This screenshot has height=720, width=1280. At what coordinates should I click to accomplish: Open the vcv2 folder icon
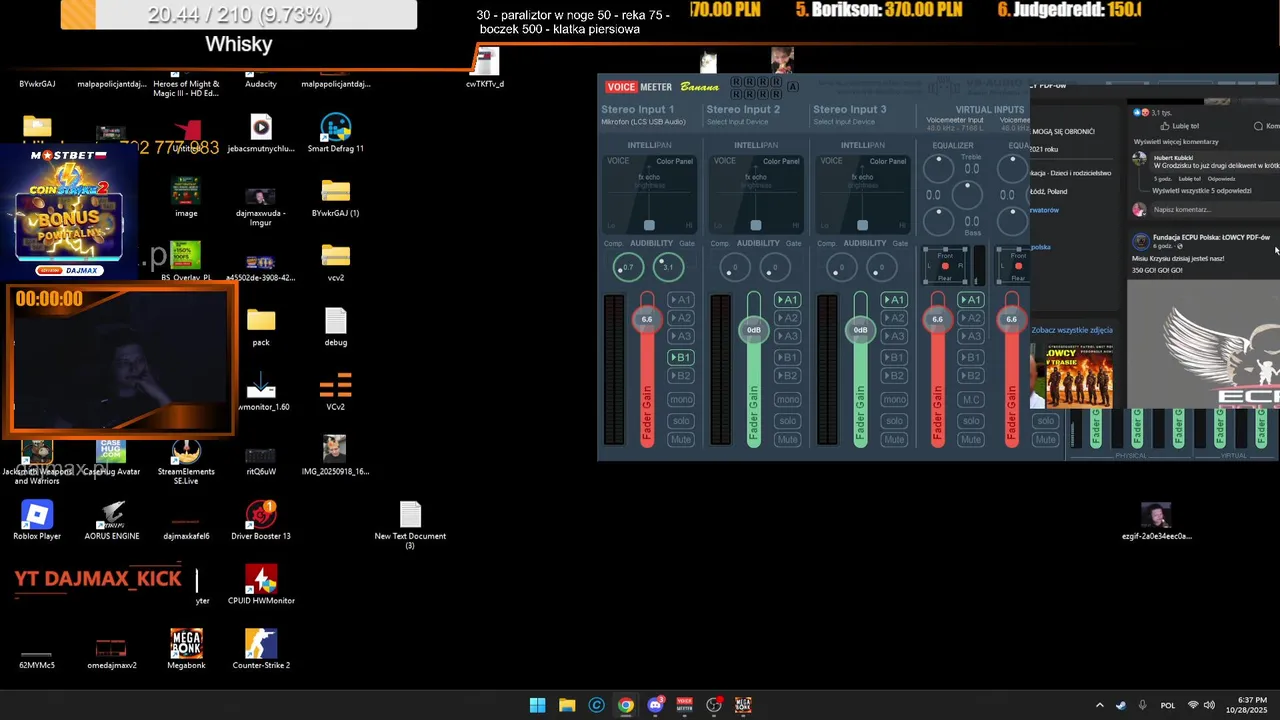point(335,262)
